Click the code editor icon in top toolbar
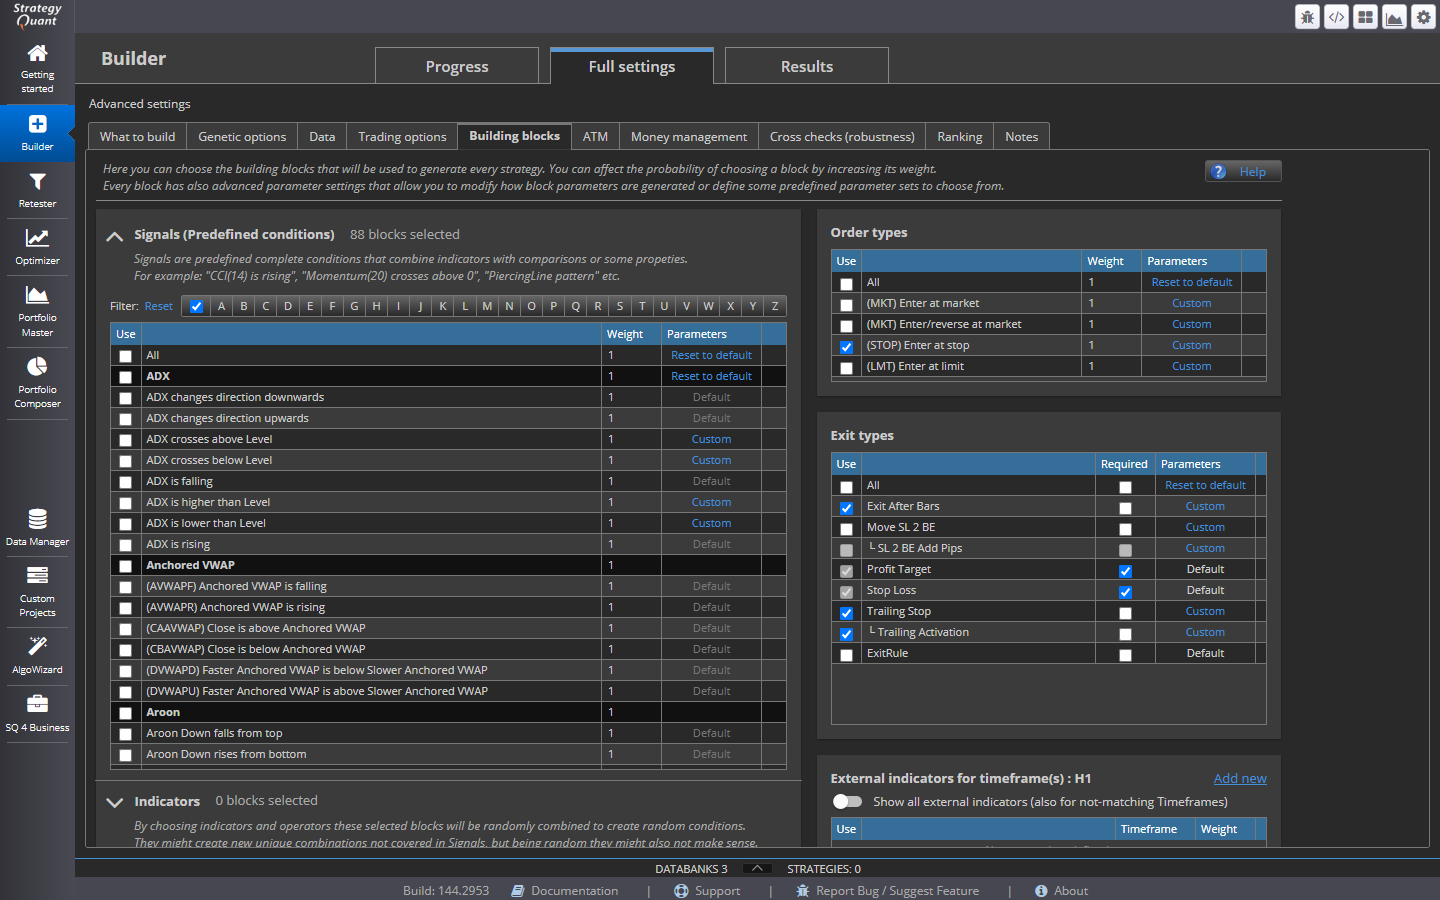 click(1336, 17)
